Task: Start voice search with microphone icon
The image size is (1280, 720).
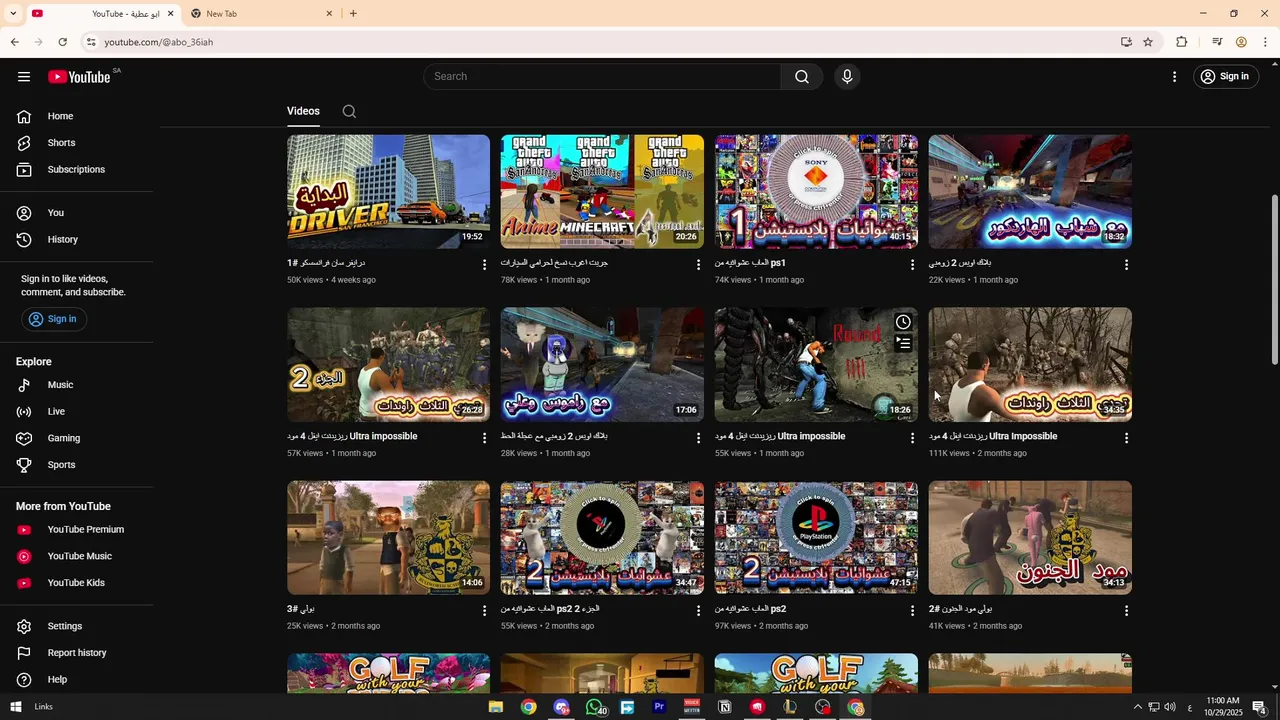Action: pos(847,77)
